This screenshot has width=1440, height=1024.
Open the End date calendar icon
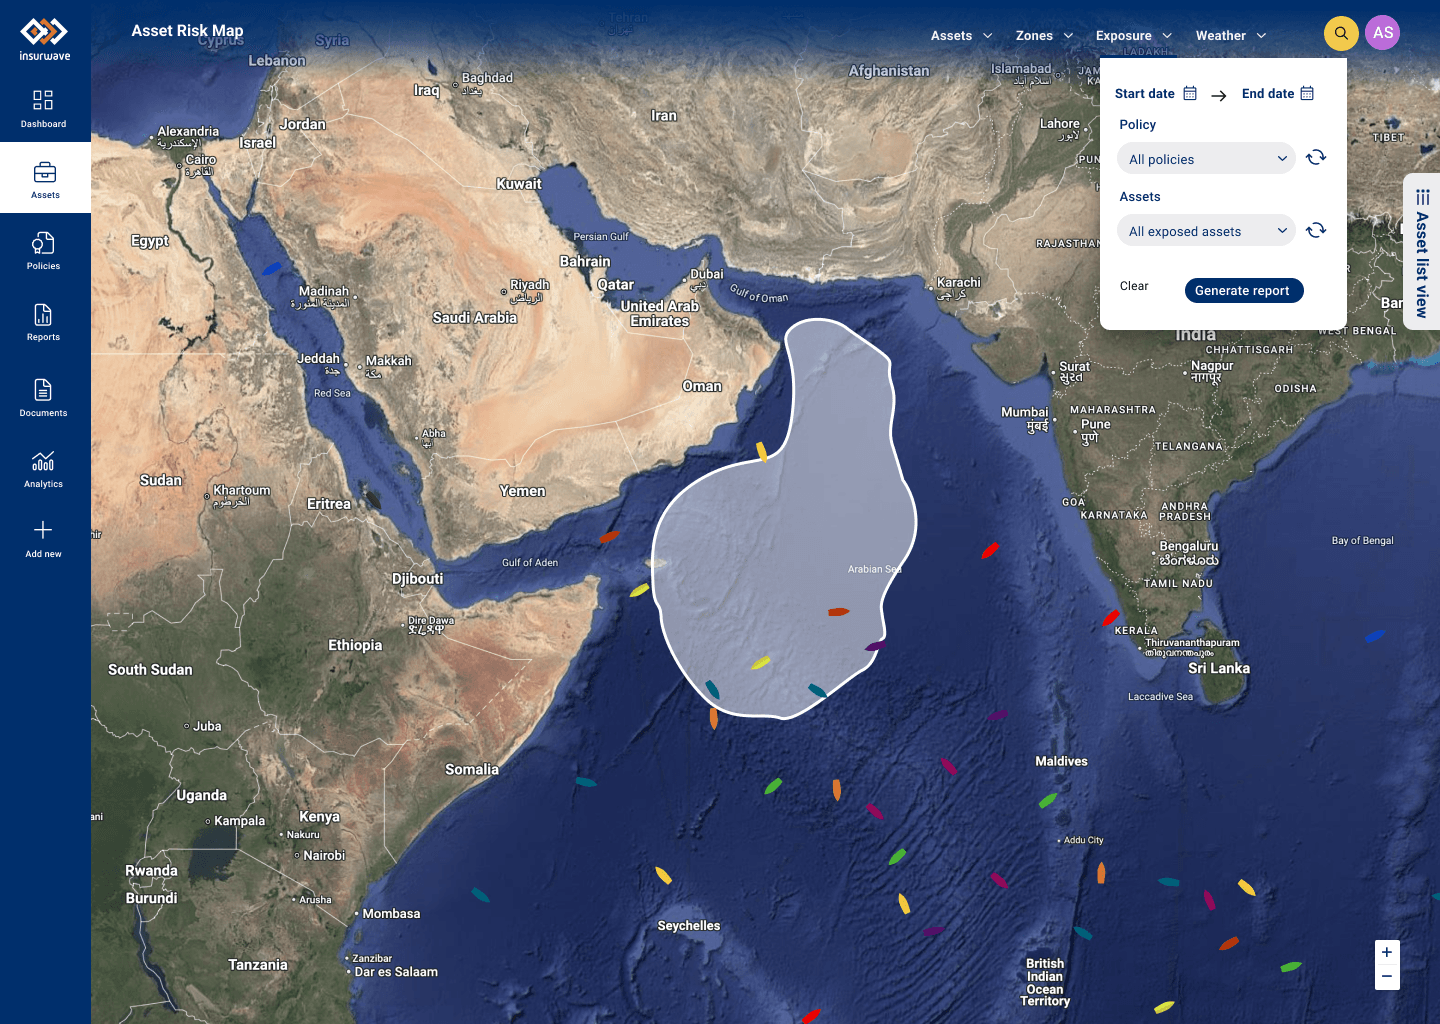[x=1307, y=93]
